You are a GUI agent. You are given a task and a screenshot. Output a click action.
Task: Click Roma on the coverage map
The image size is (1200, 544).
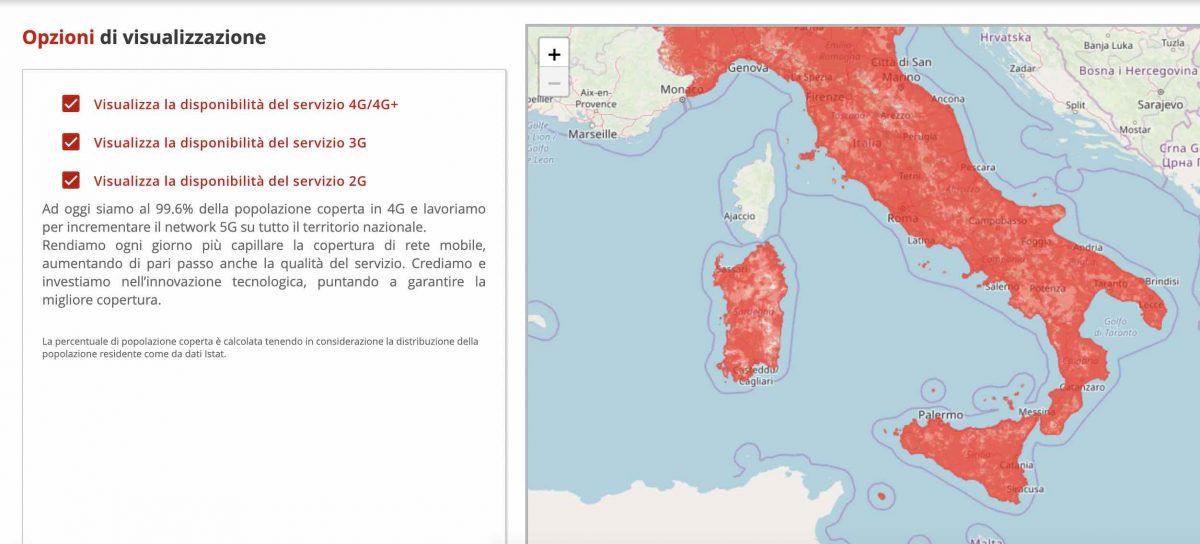click(902, 218)
